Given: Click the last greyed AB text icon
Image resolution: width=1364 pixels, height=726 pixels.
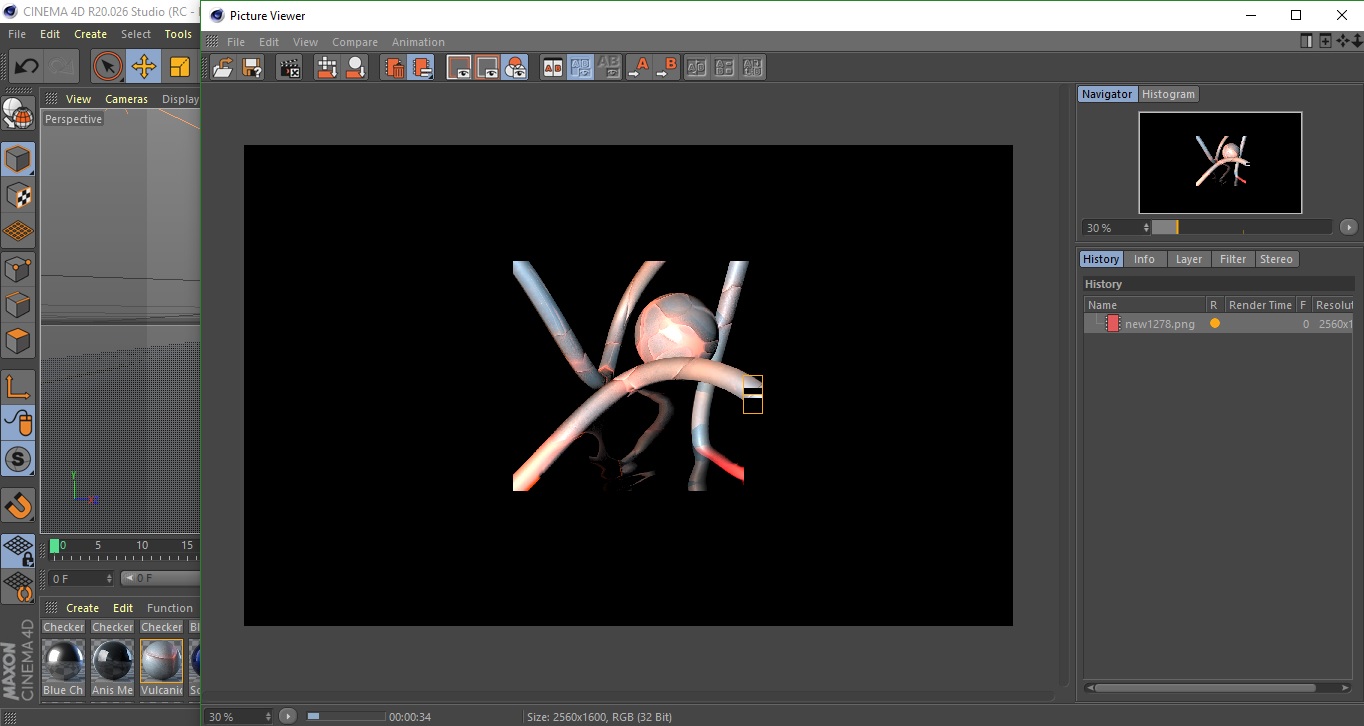Looking at the screenshot, I should pyautogui.click(x=752, y=68).
